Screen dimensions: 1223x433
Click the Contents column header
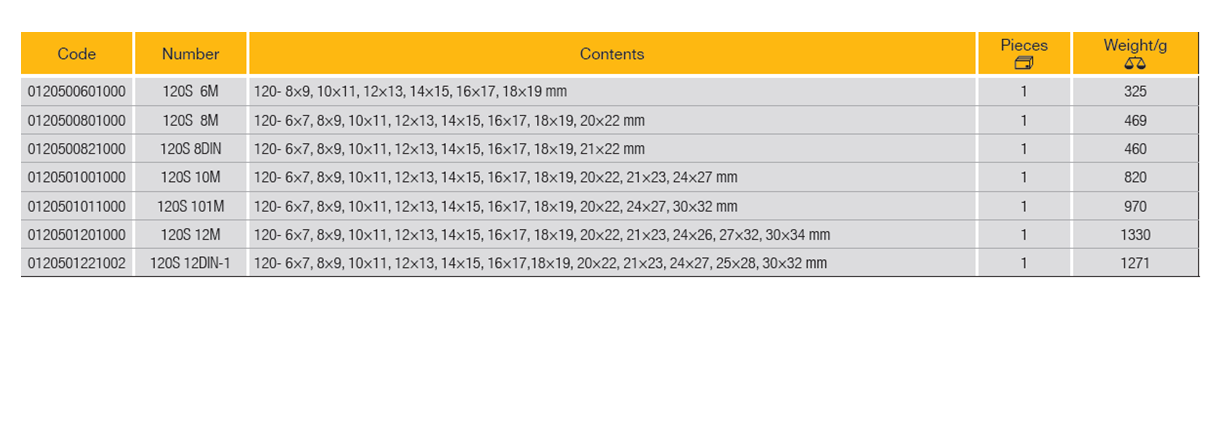[611, 54]
